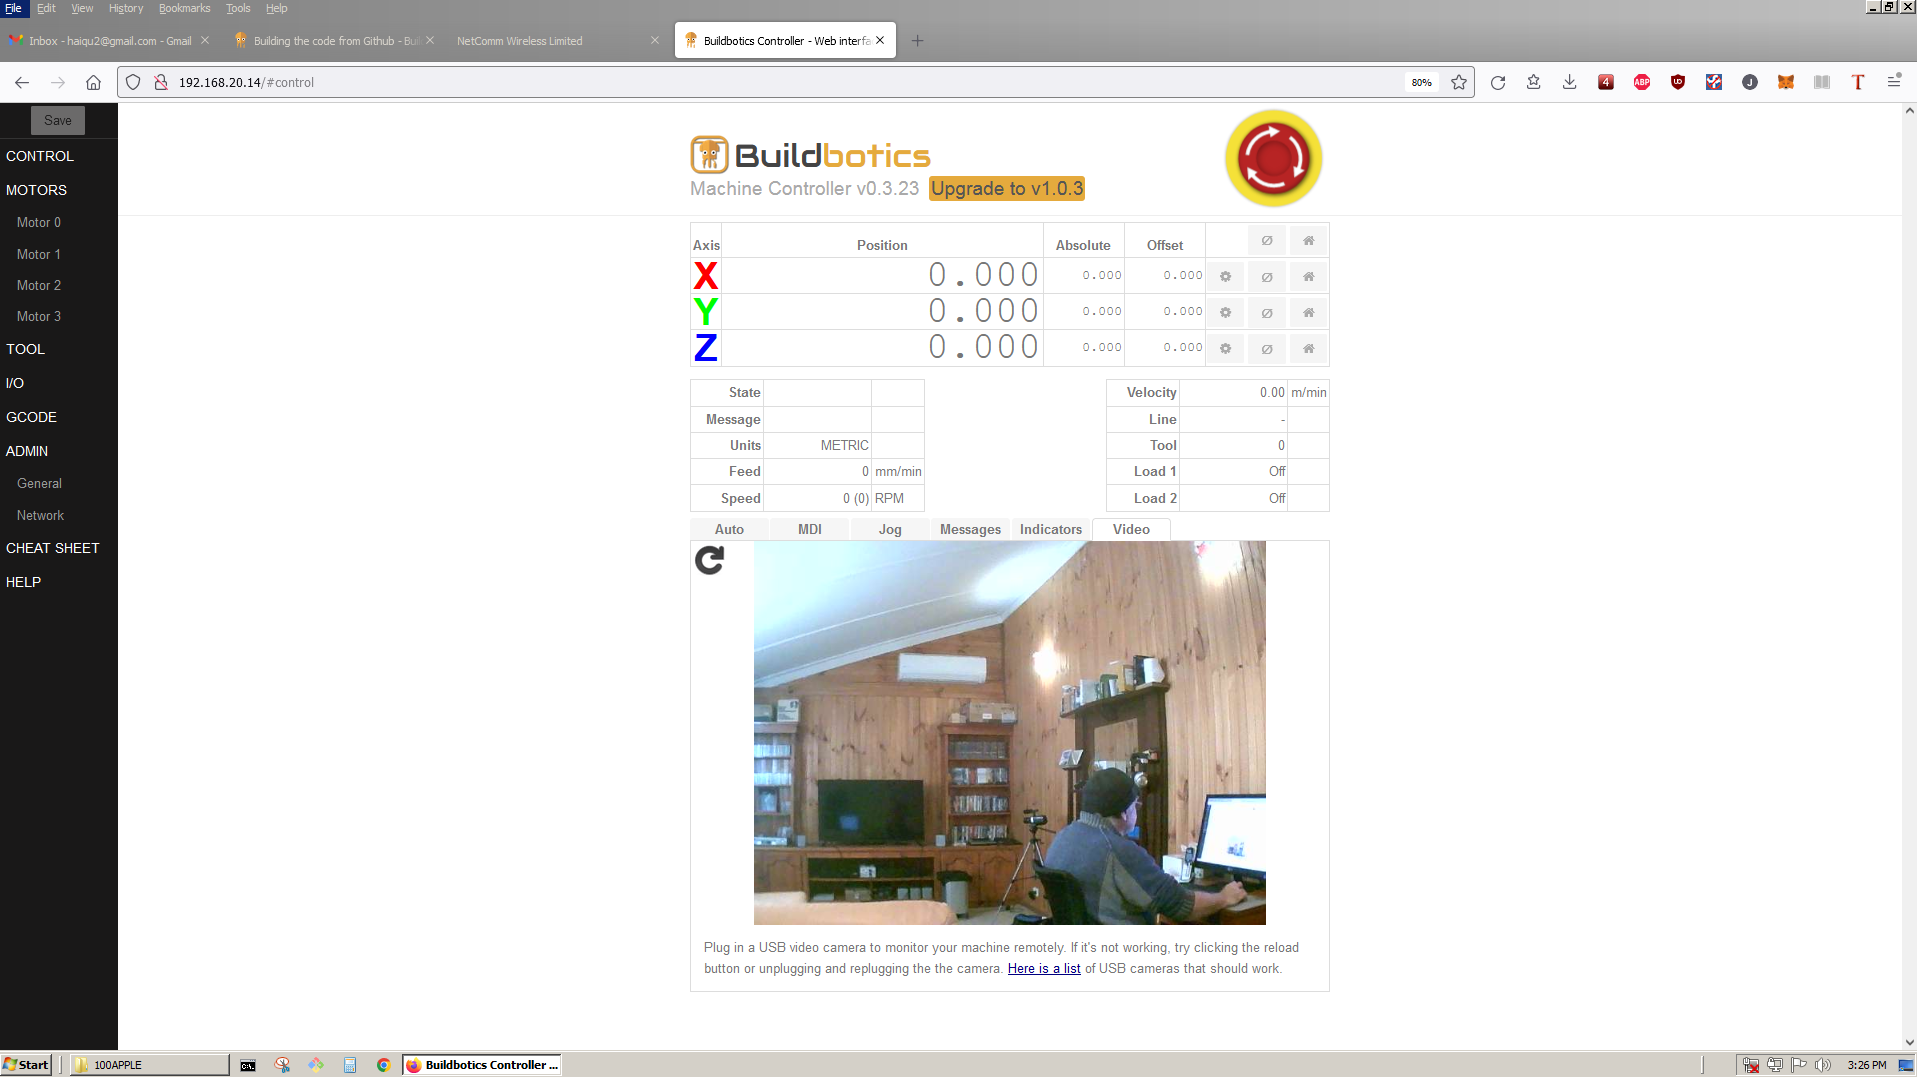Click the address bar URL field
Viewport: 1917px width, 1077px height.
(x=780, y=82)
